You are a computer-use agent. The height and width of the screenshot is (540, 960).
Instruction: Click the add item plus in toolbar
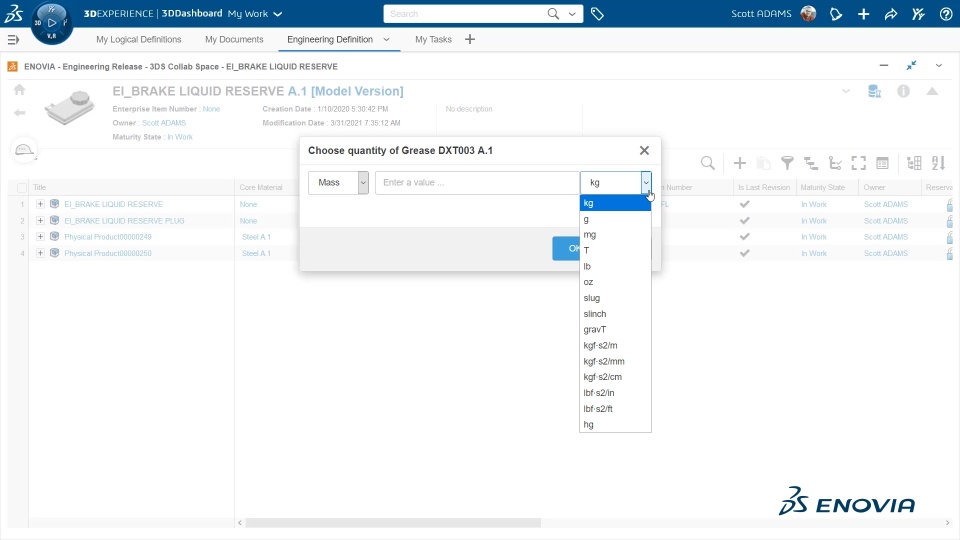tap(740, 163)
